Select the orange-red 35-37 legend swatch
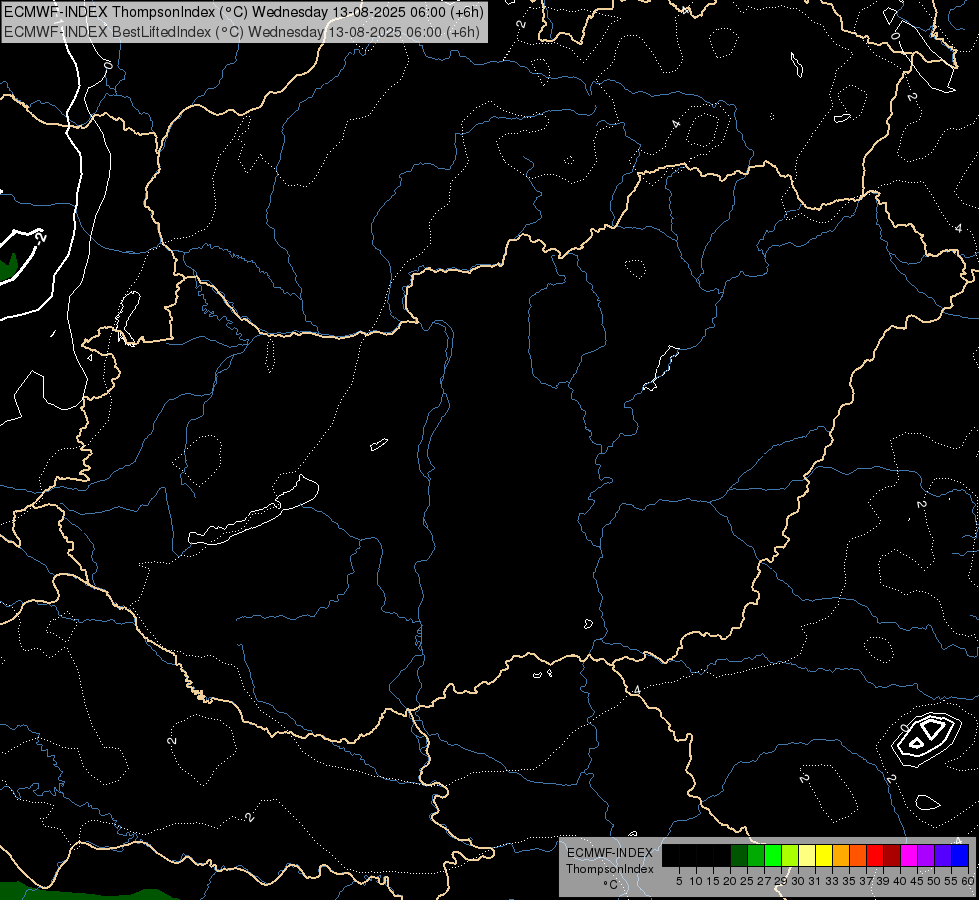The width and height of the screenshot is (979, 900). 858,855
